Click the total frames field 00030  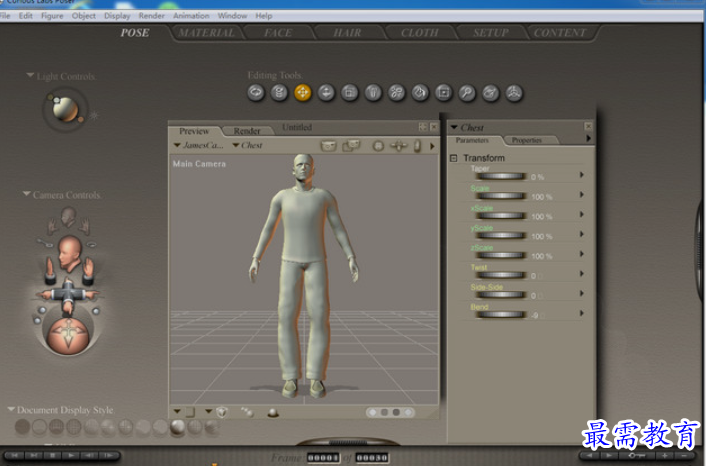click(371, 457)
